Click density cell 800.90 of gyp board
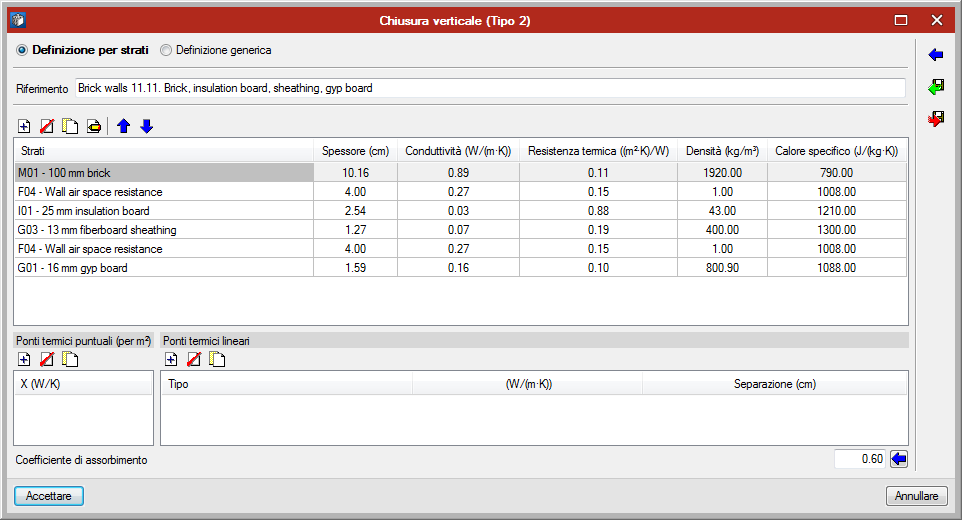The width and height of the screenshot is (962, 520). [x=722, y=268]
